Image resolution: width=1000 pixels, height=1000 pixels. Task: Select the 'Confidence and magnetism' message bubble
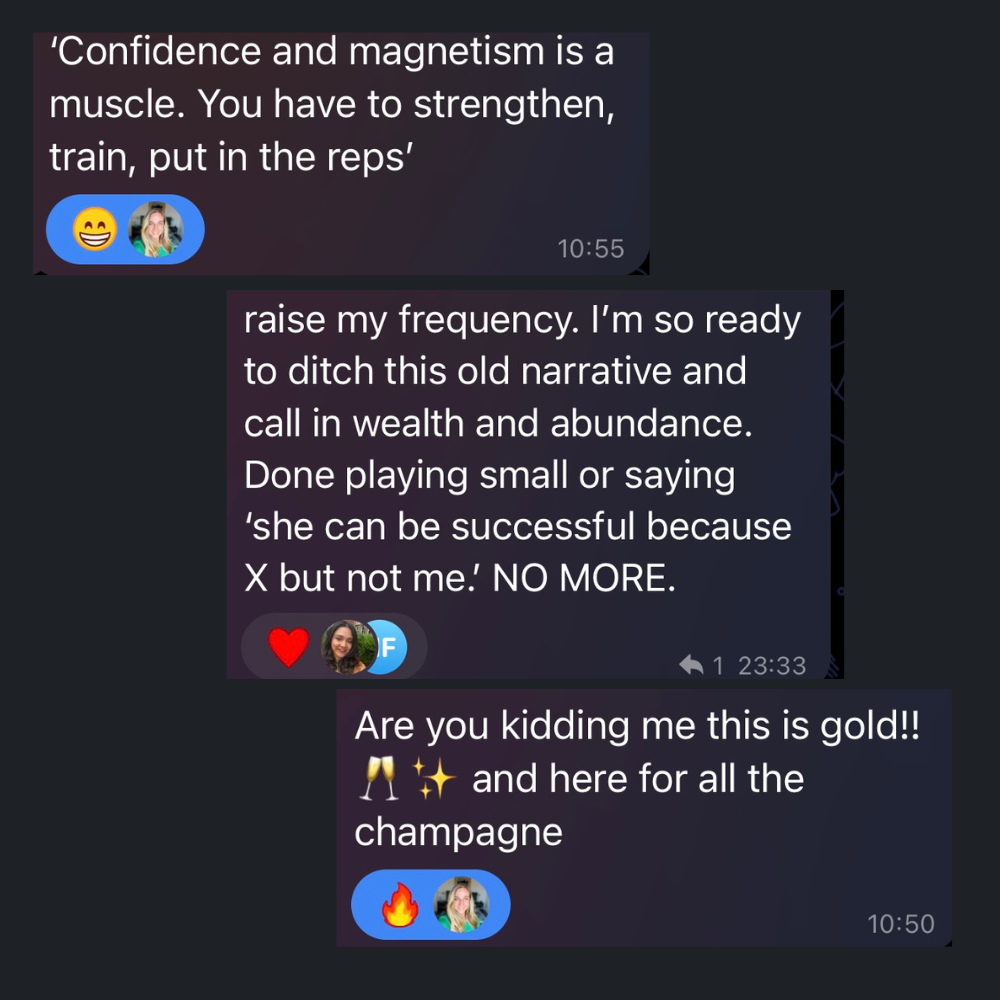tap(341, 153)
